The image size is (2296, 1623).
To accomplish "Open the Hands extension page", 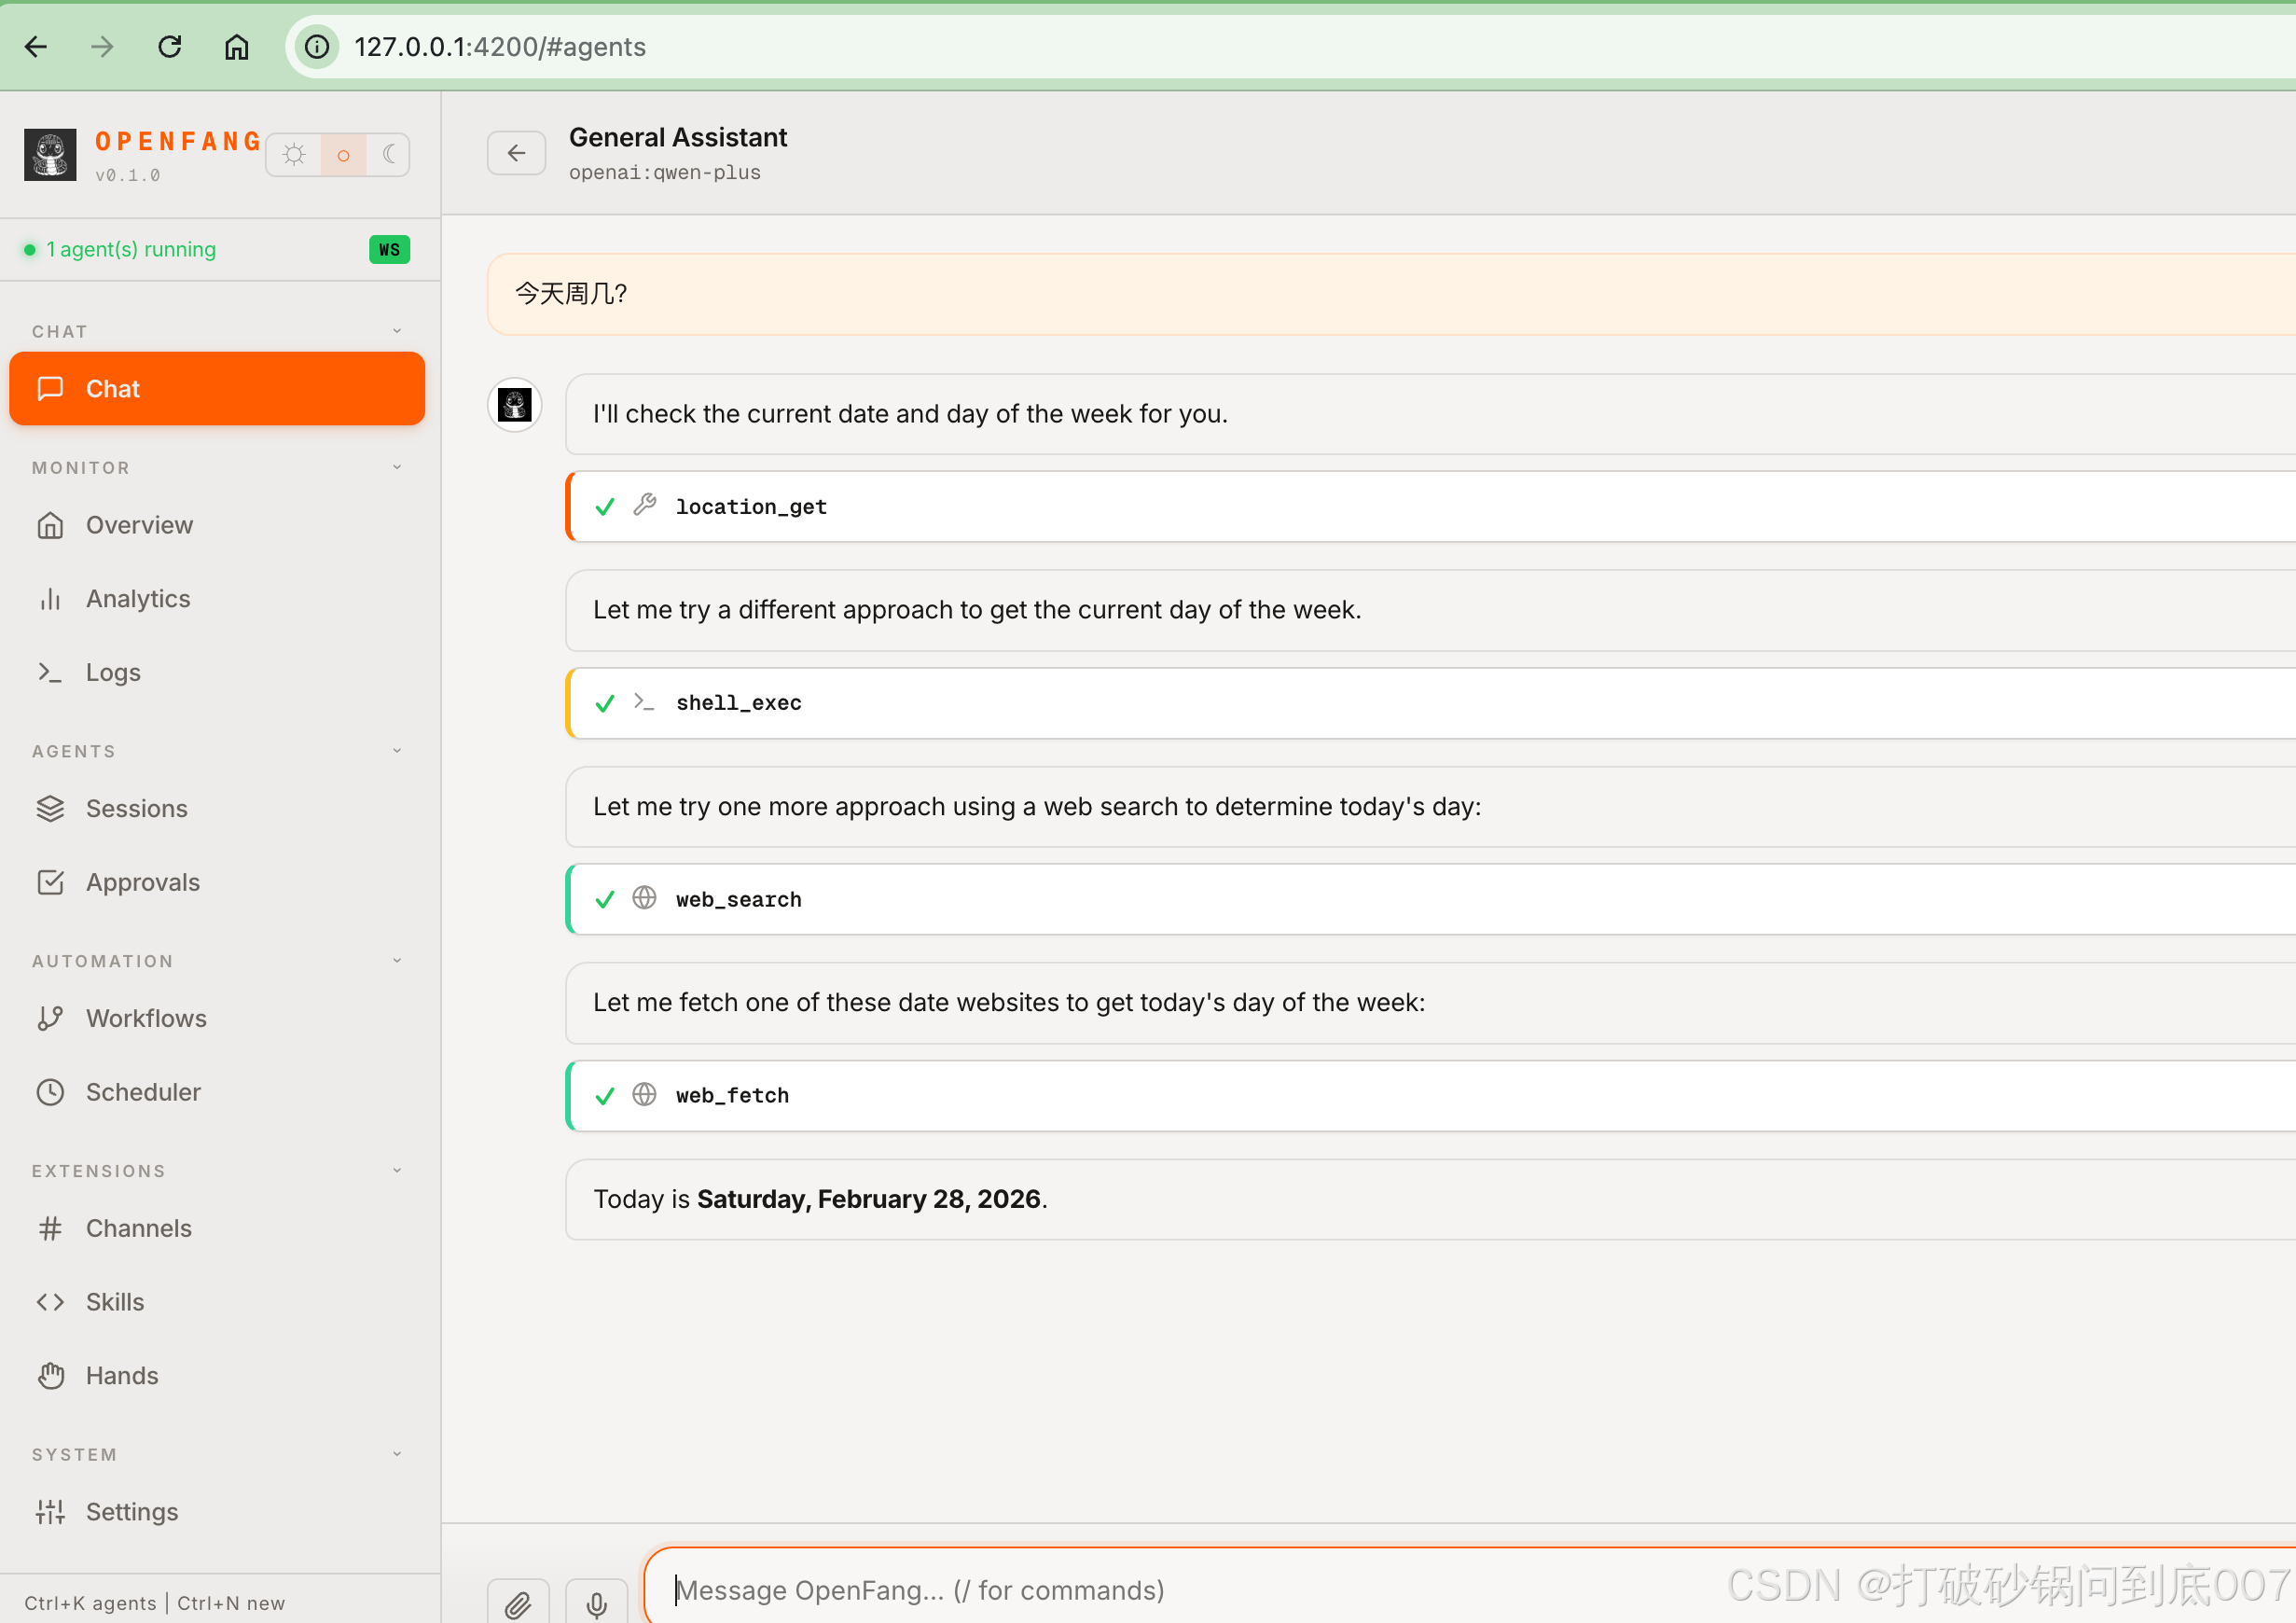I will point(122,1375).
